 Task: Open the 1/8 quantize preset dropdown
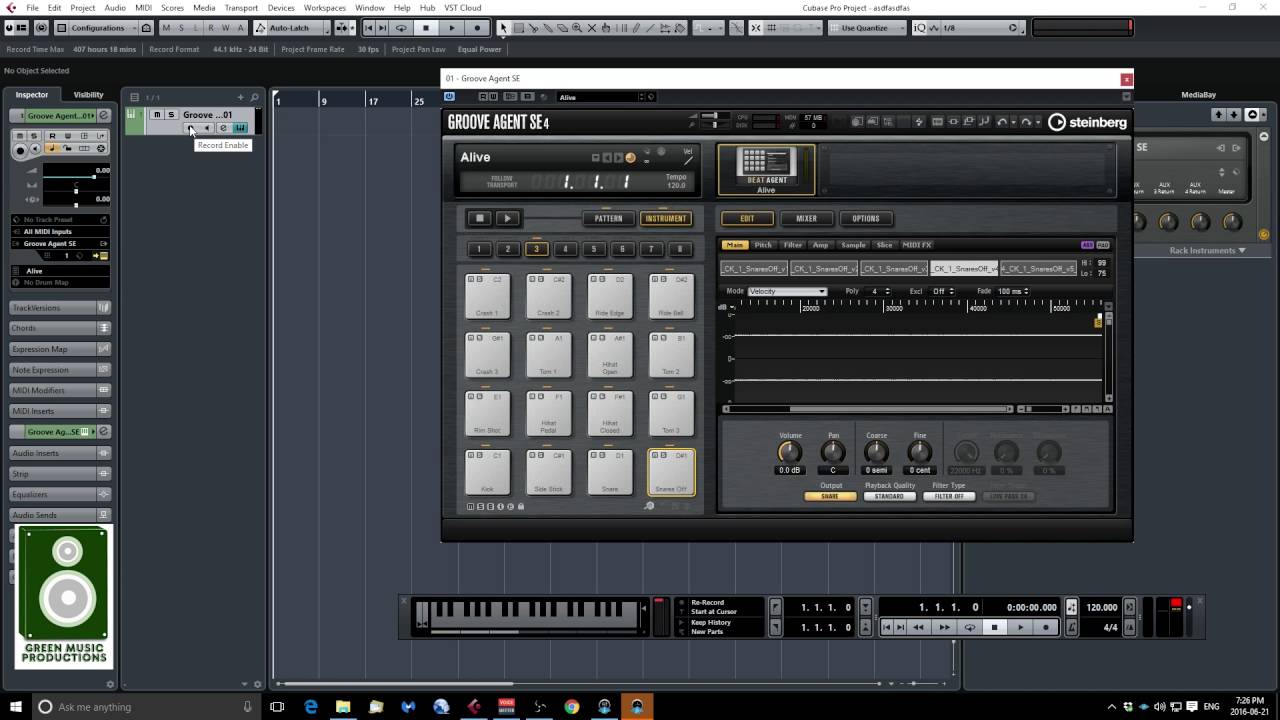tap(976, 28)
